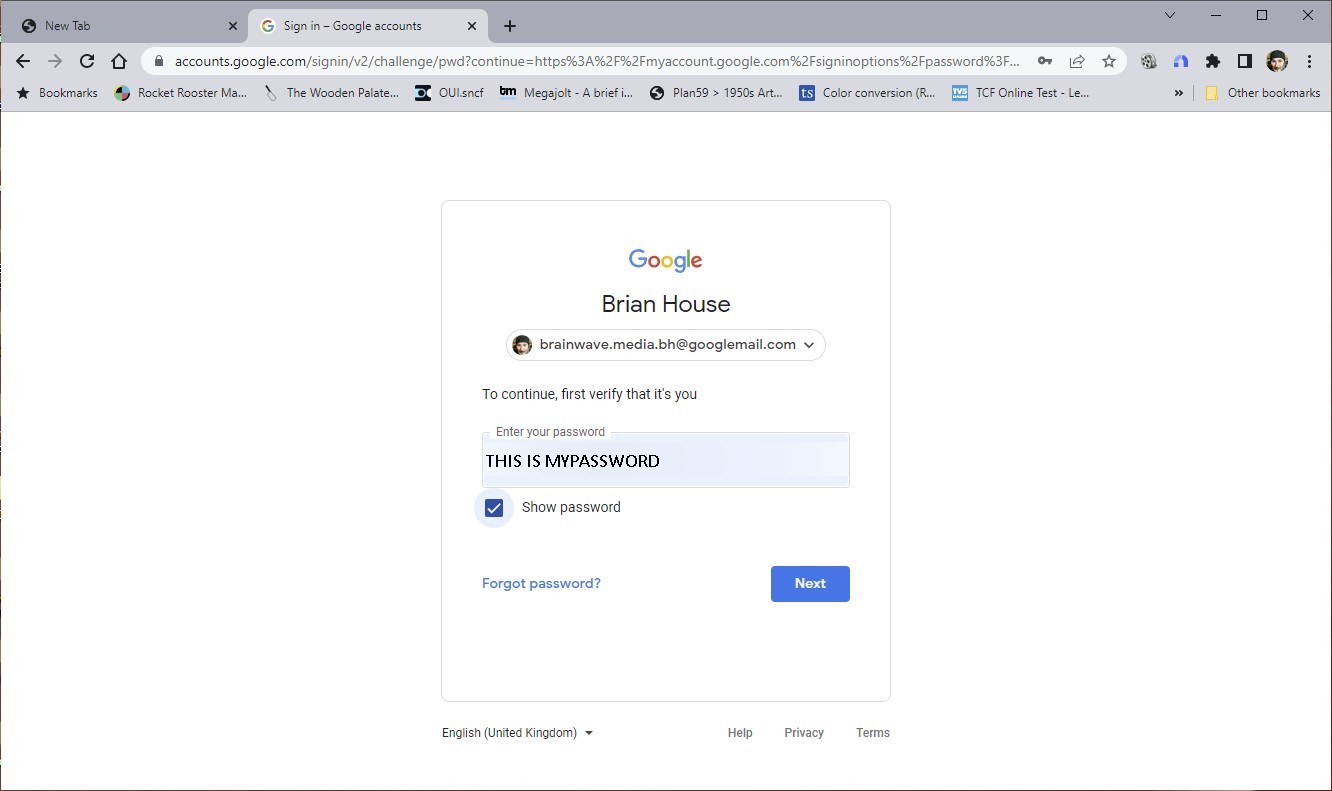Click the Brian House name heading
This screenshot has height=791, width=1332.
(666, 304)
